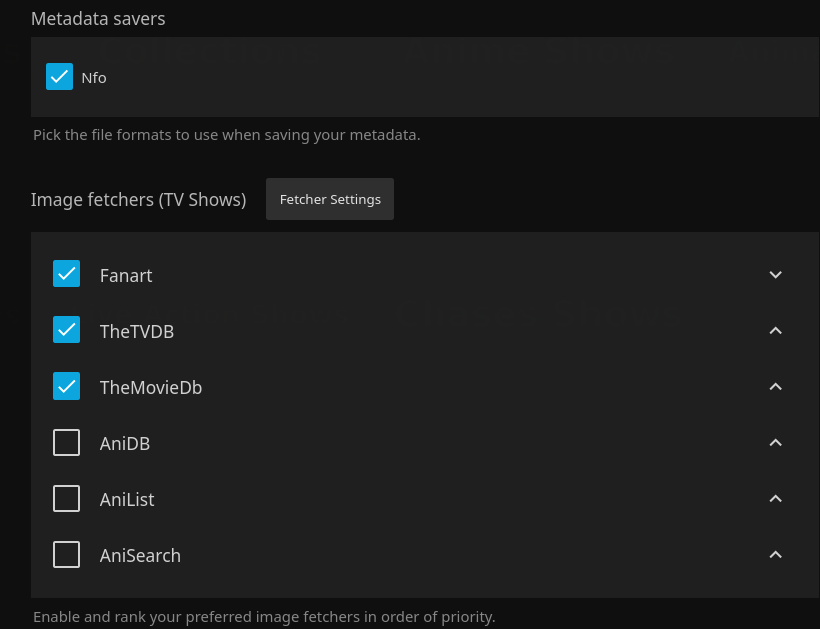Viewport: 820px width, 629px height.
Task: Click the AniSearch text label
Action: tap(140, 556)
